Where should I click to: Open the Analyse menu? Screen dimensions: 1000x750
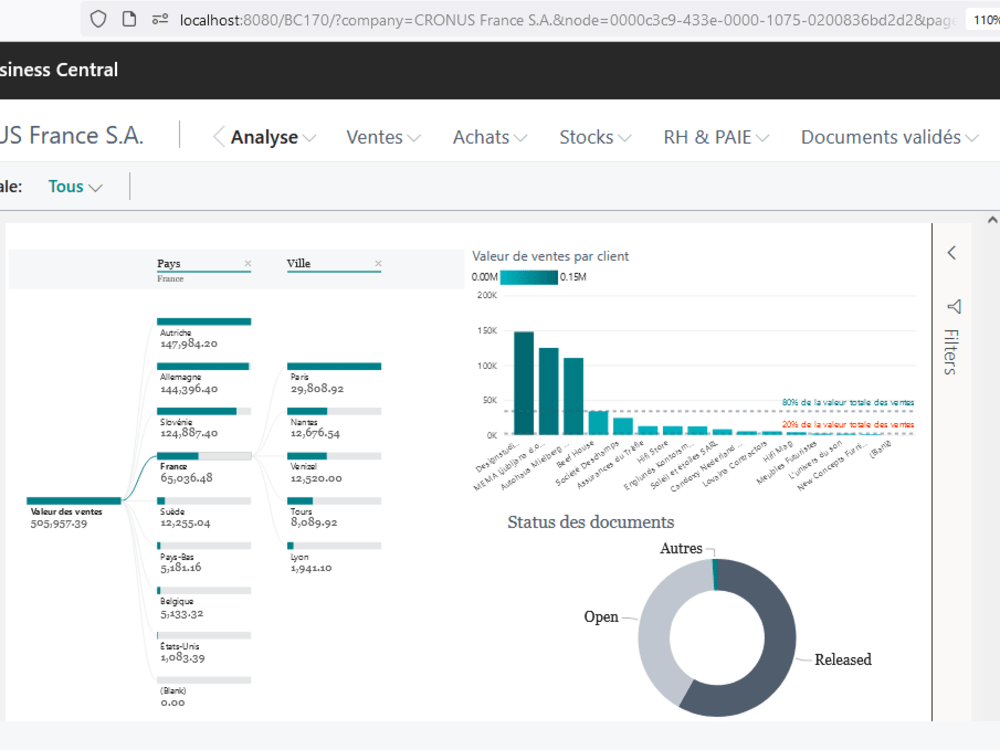[x=273, y=137]
